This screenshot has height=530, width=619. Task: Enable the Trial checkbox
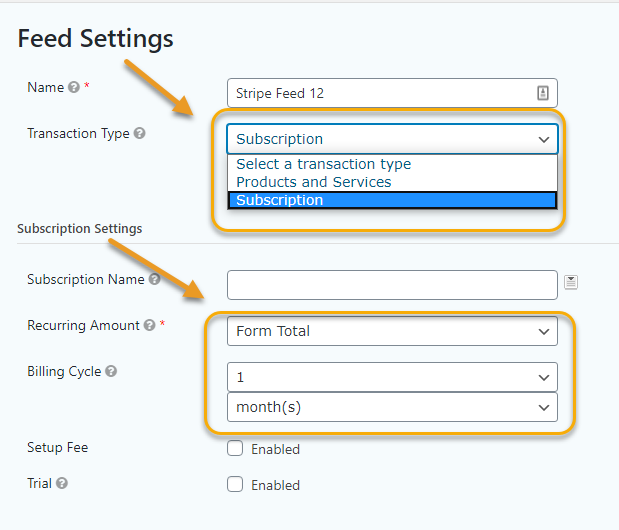pyautogui.click(x=235, y=484)
